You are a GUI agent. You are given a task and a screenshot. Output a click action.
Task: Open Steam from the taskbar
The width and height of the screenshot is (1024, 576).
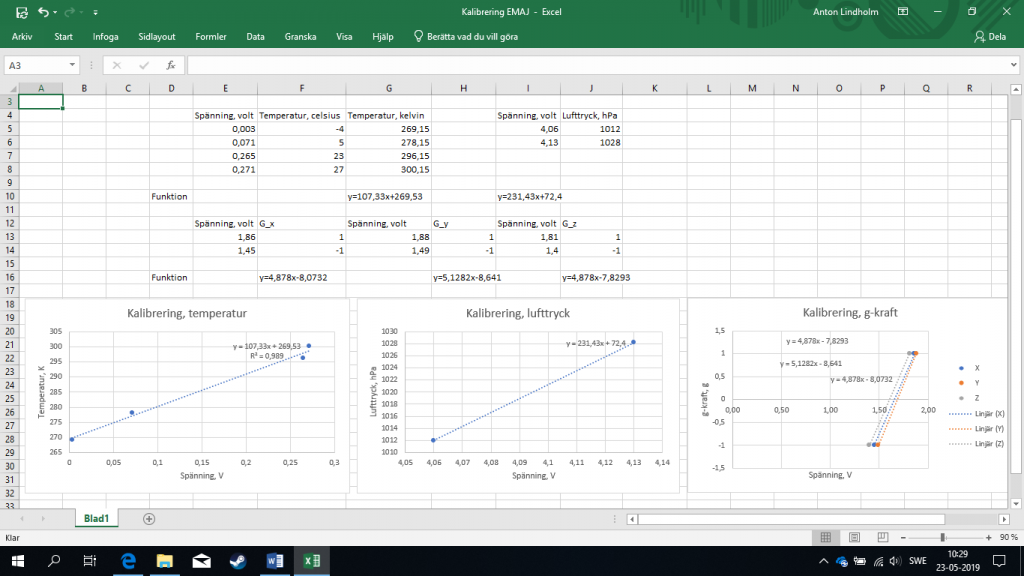click(x=238, y=561)
